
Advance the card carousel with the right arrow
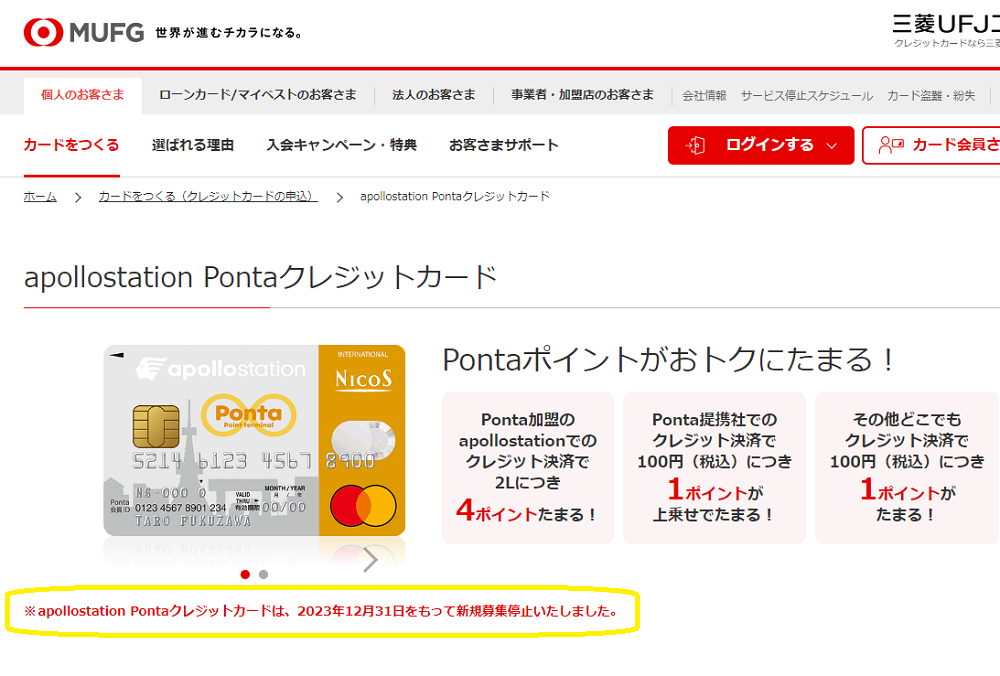click(x=371, y=559)
